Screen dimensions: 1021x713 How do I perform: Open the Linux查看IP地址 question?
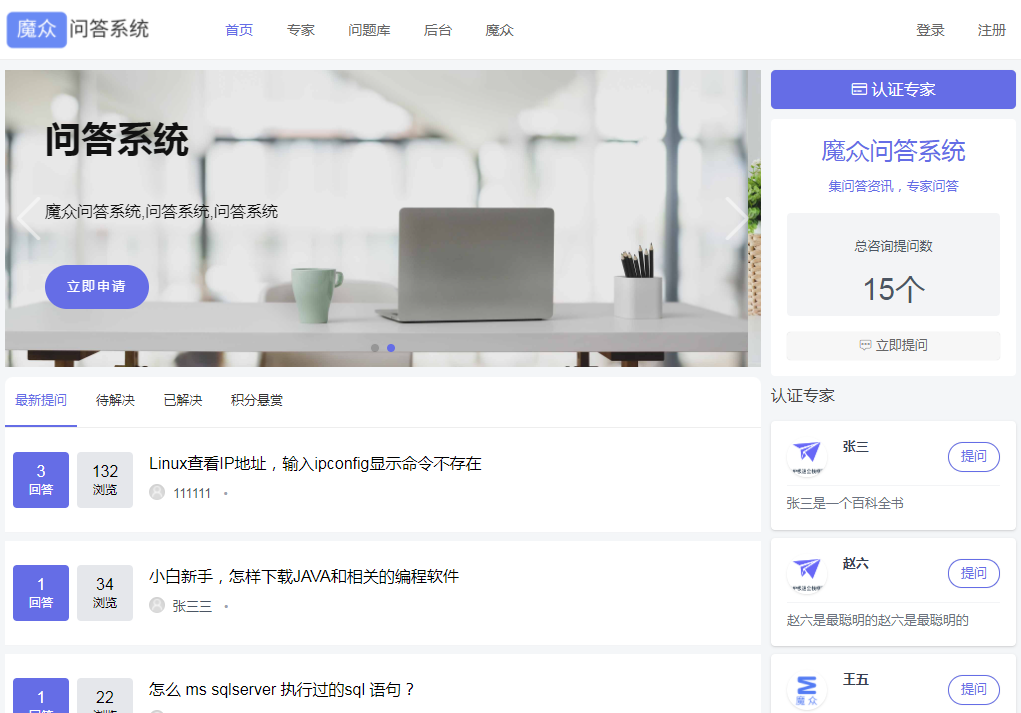coord(315,464)
